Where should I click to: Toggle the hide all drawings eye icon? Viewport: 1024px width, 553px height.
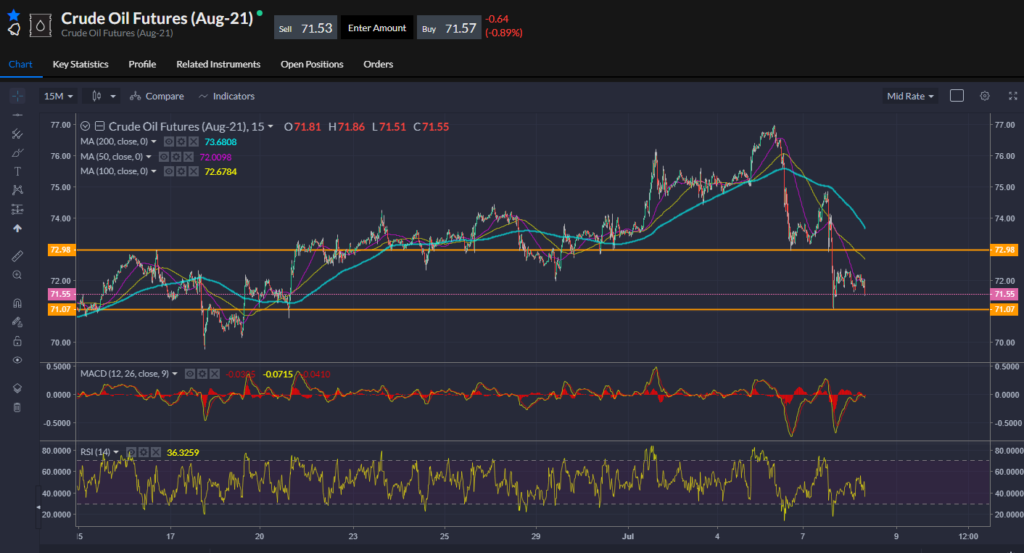click(x=17, y=360)
